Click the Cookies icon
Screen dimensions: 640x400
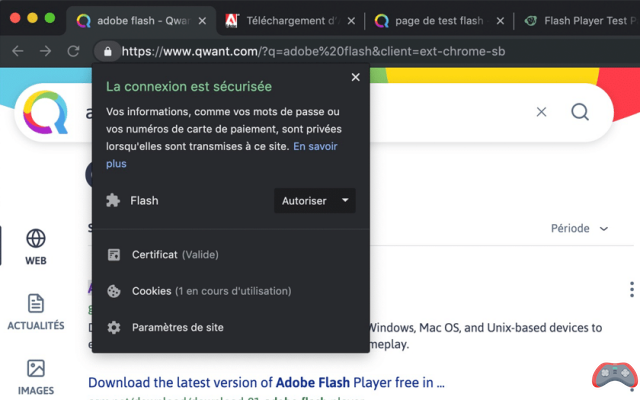coord(114,291)
